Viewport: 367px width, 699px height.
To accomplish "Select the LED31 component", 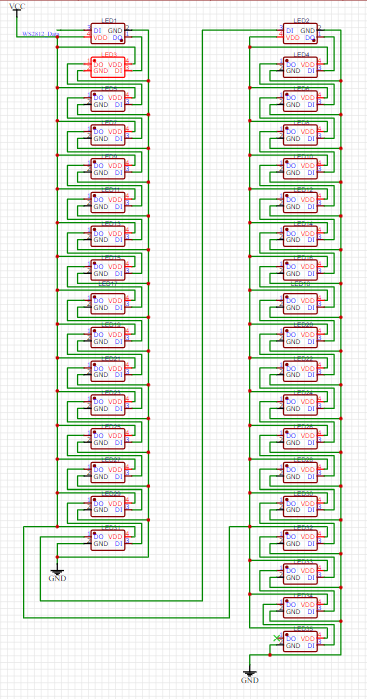I will coord(108,540).
